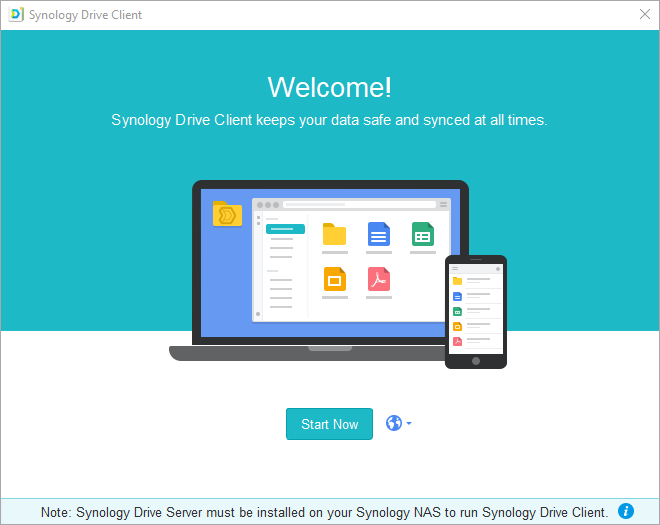Select the green spreadsheet icon in laptop illustration
The image size is (660, 525).
point(422,234)
